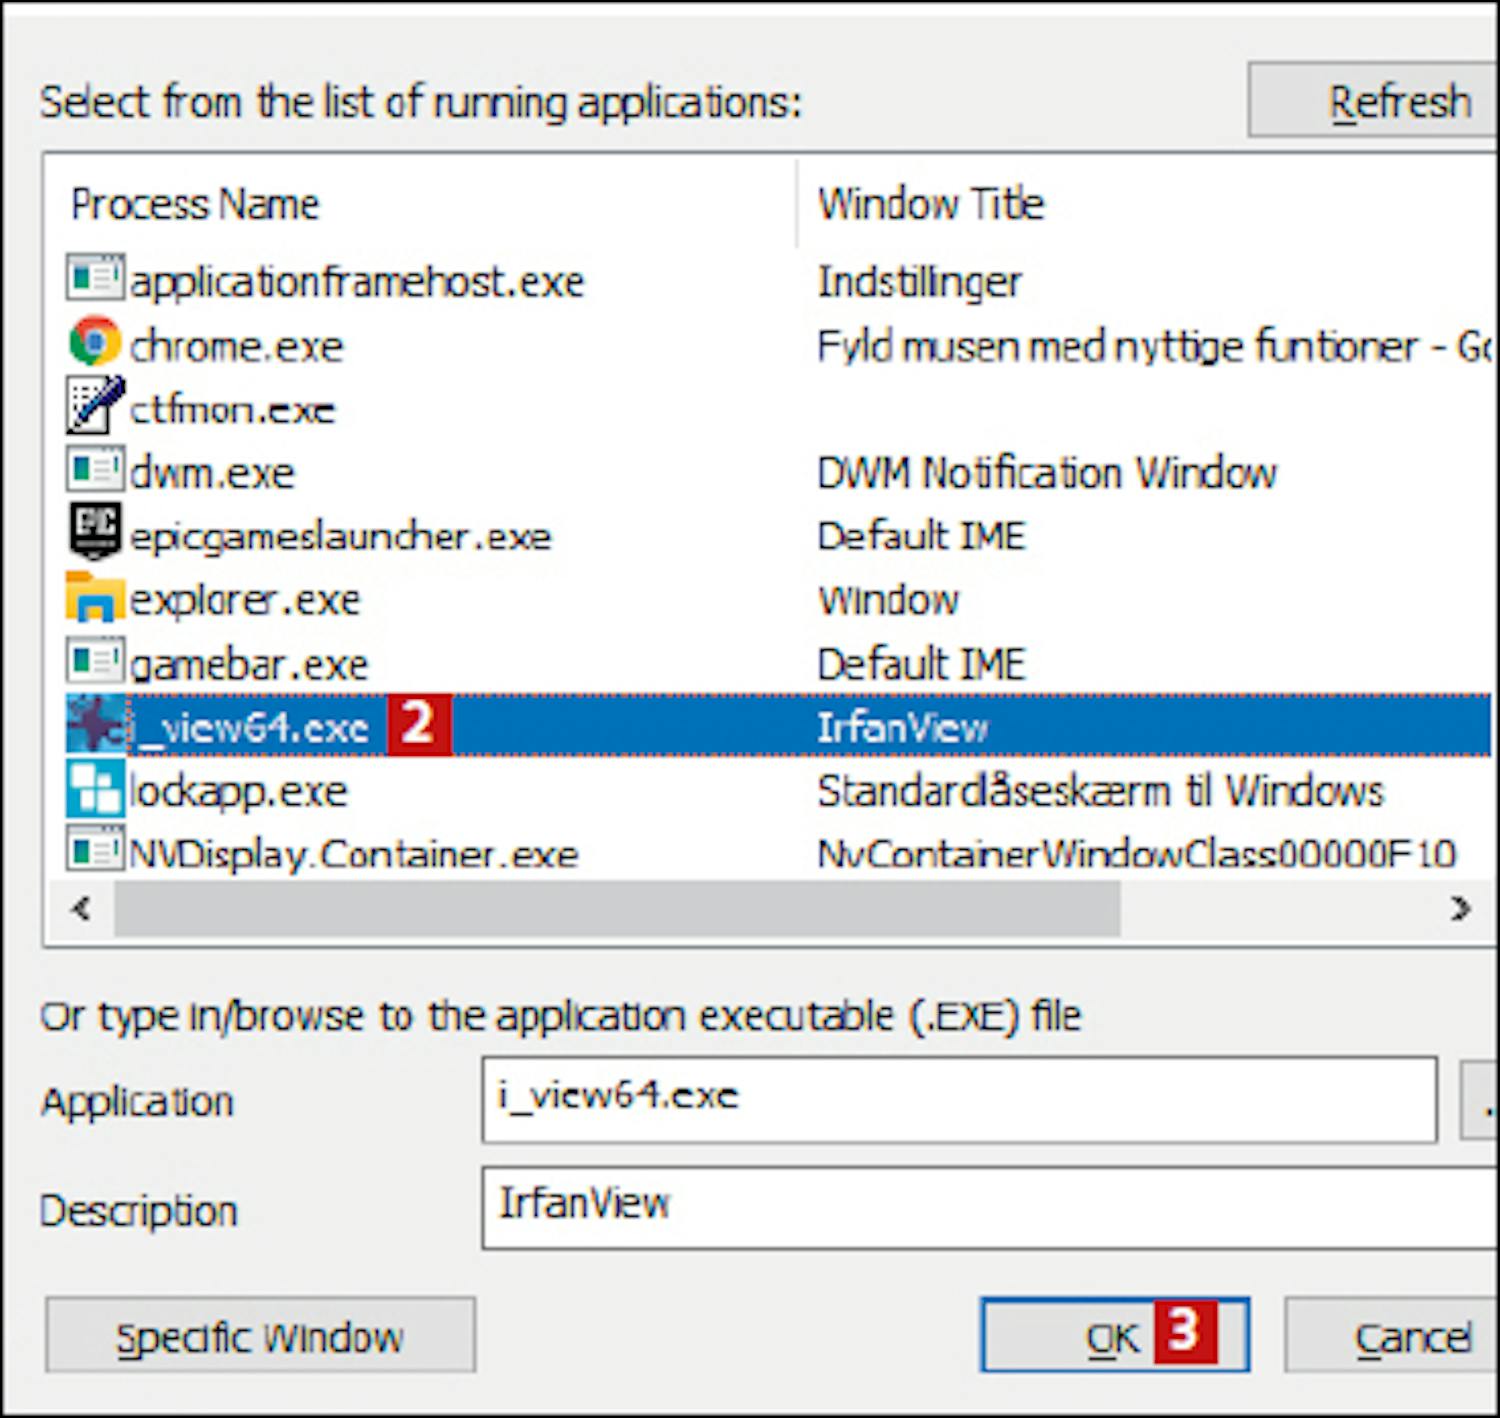This screenshot has width=1500, height=1418.
Task: Cancel the application selection dialog
Action: (x=1411, y=1335)
